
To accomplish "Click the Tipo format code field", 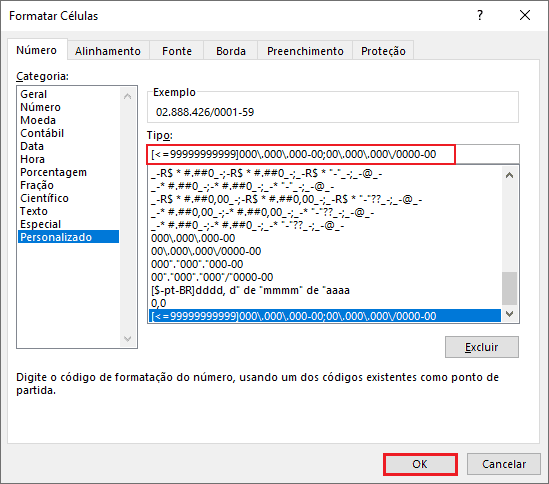I will click(333, 154).
